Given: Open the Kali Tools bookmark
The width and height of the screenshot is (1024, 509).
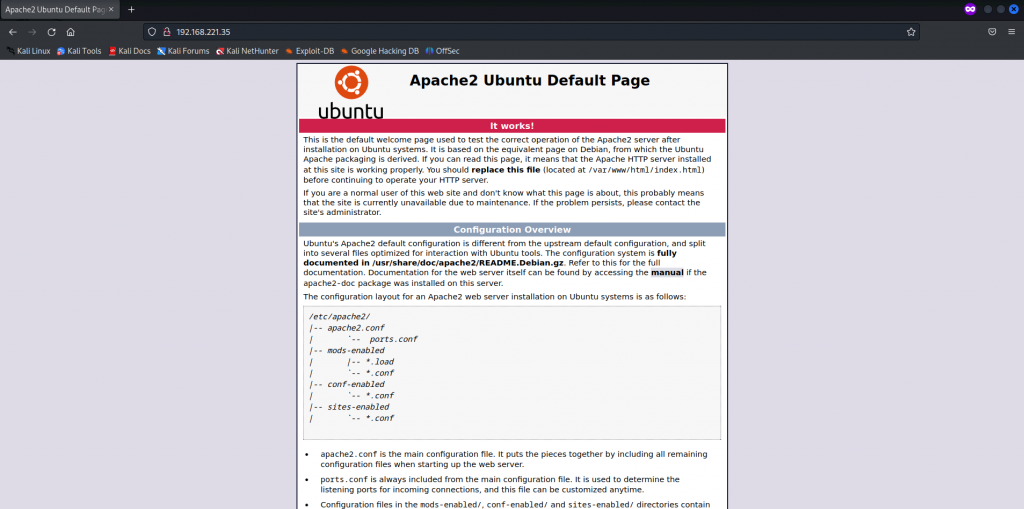Looking at the screenshot, I should [x=79, y=51].
